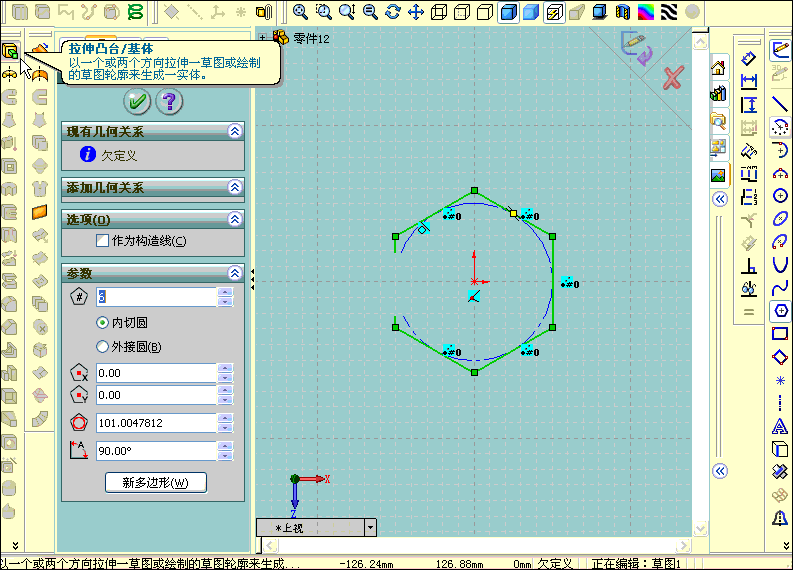
Task: Collapse the 添加几何关系 section
Action: coord(235,188)
